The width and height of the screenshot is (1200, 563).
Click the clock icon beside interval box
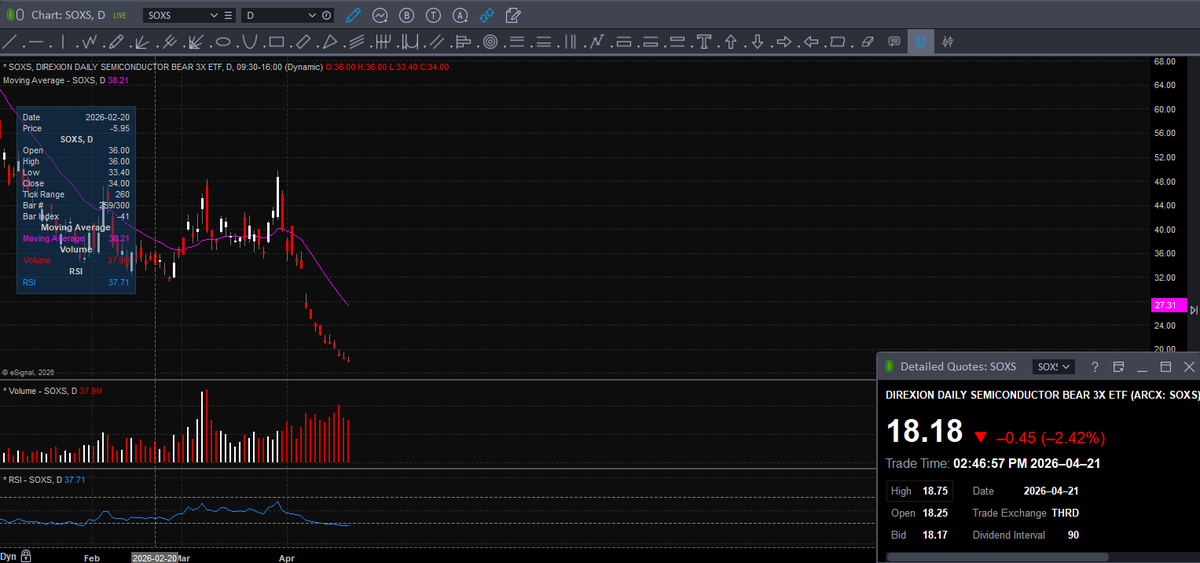(327, 16)
